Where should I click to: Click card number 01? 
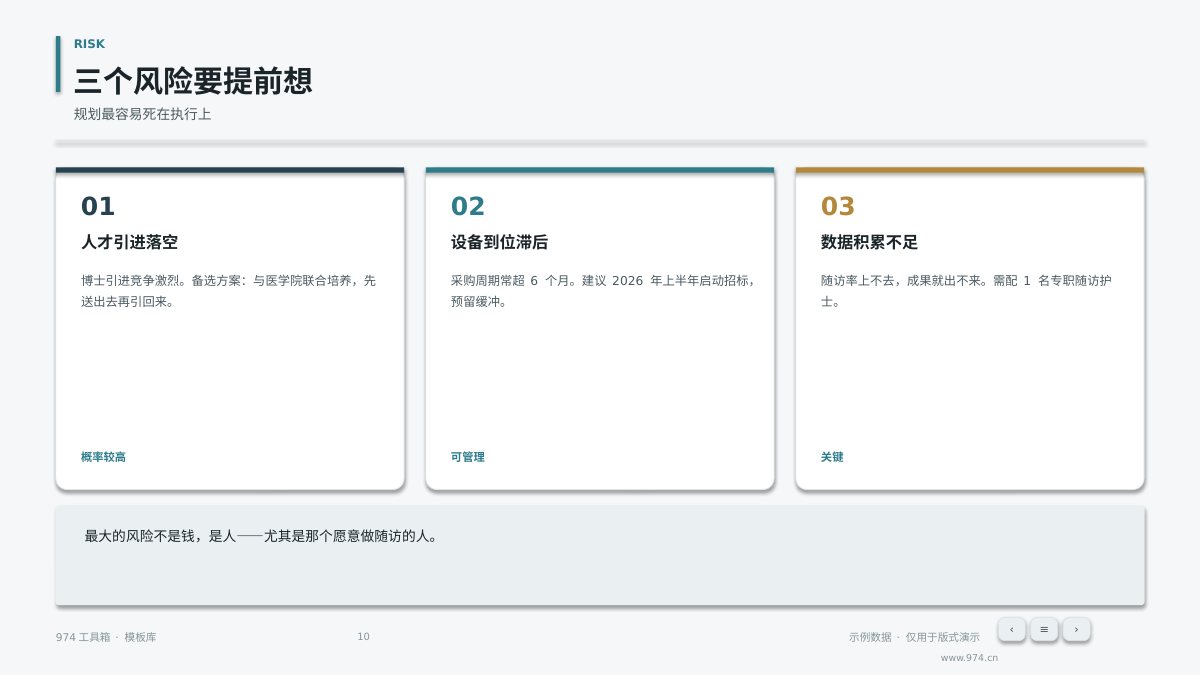(x=98, y=206)
